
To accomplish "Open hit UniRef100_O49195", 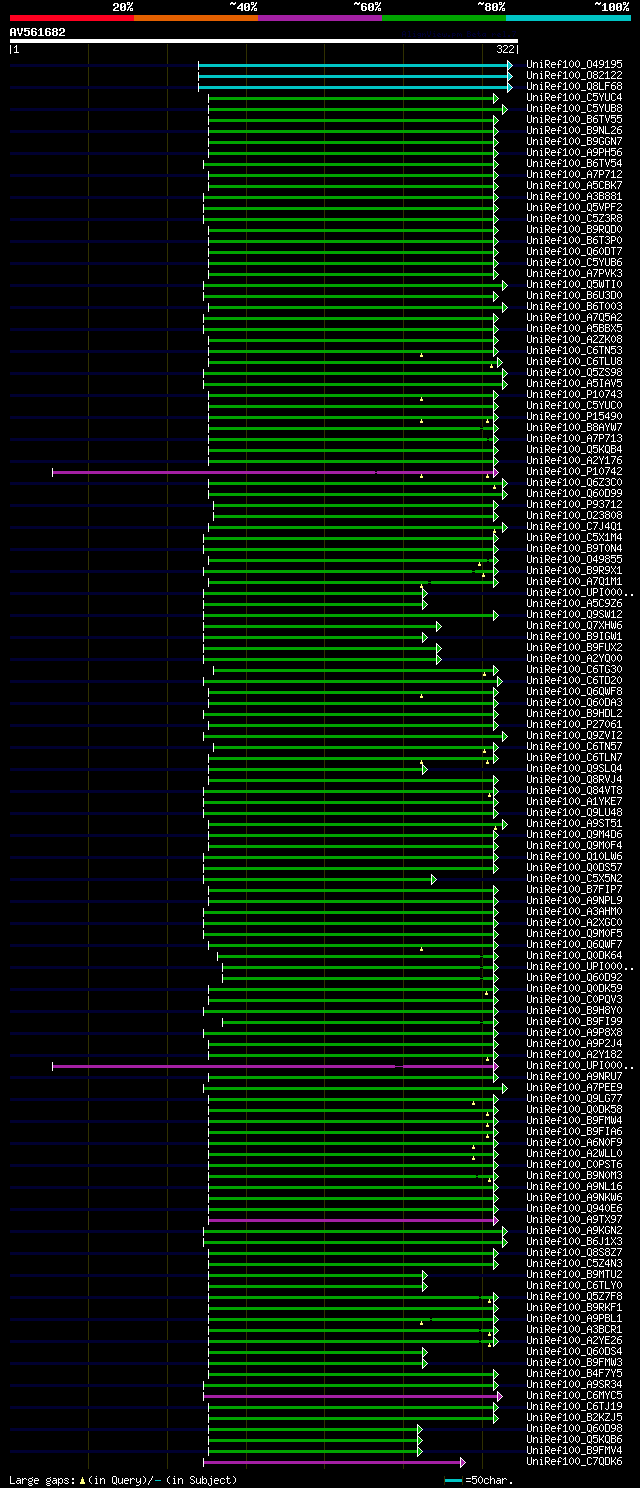I will 575,64.
